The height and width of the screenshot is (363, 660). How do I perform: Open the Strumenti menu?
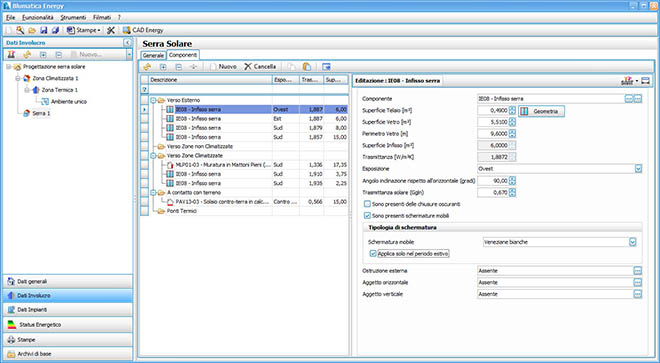click(73, 18)
